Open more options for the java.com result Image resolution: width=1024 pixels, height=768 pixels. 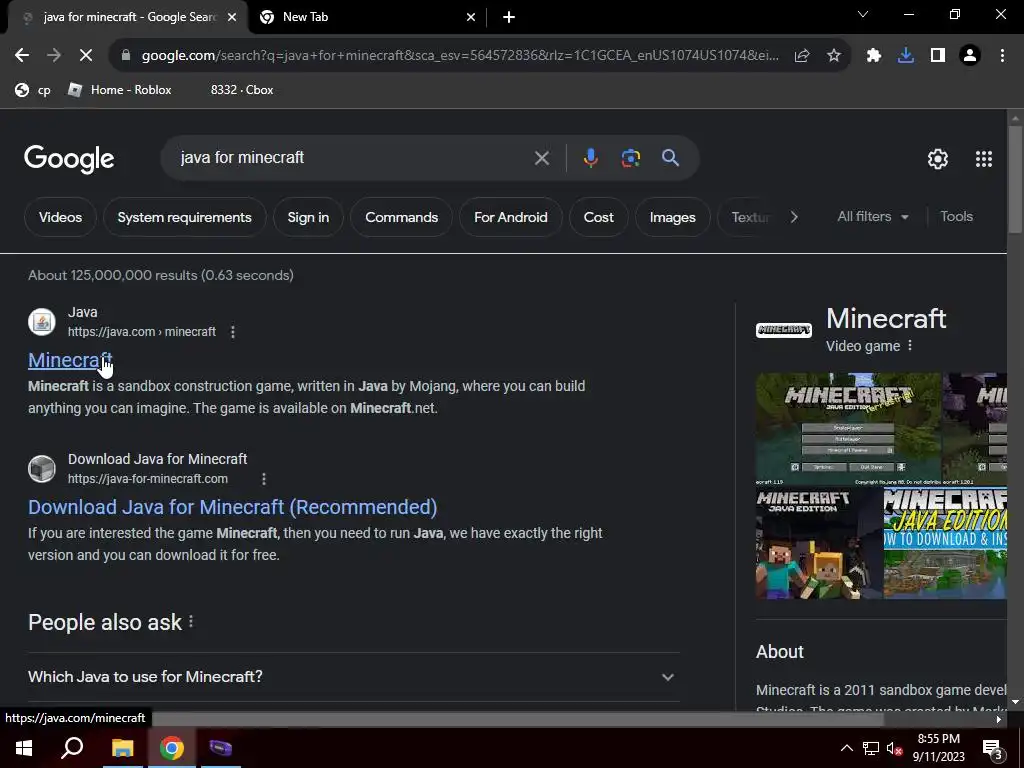pos(232,332)
